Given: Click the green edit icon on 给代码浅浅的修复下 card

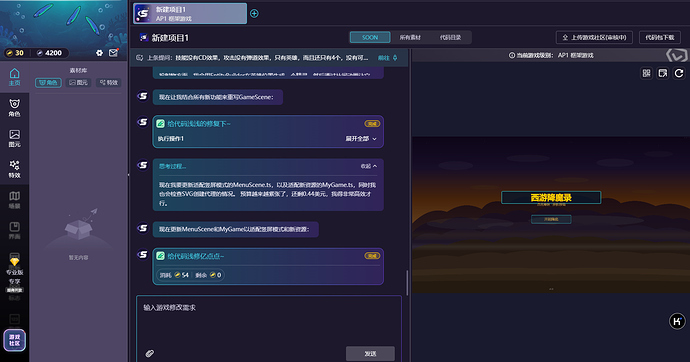Looking at the screenshot, I should (161, 124).
